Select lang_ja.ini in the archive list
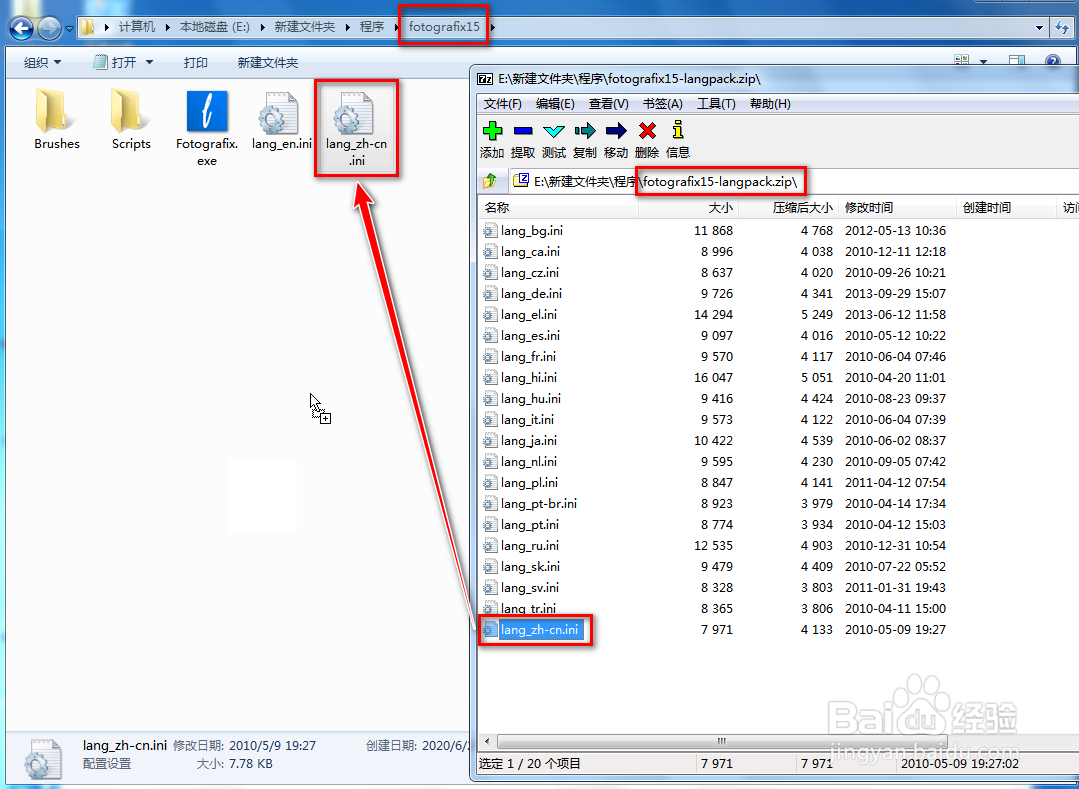Viewport: 1079px width, 789px height. [x=528, y=440]
